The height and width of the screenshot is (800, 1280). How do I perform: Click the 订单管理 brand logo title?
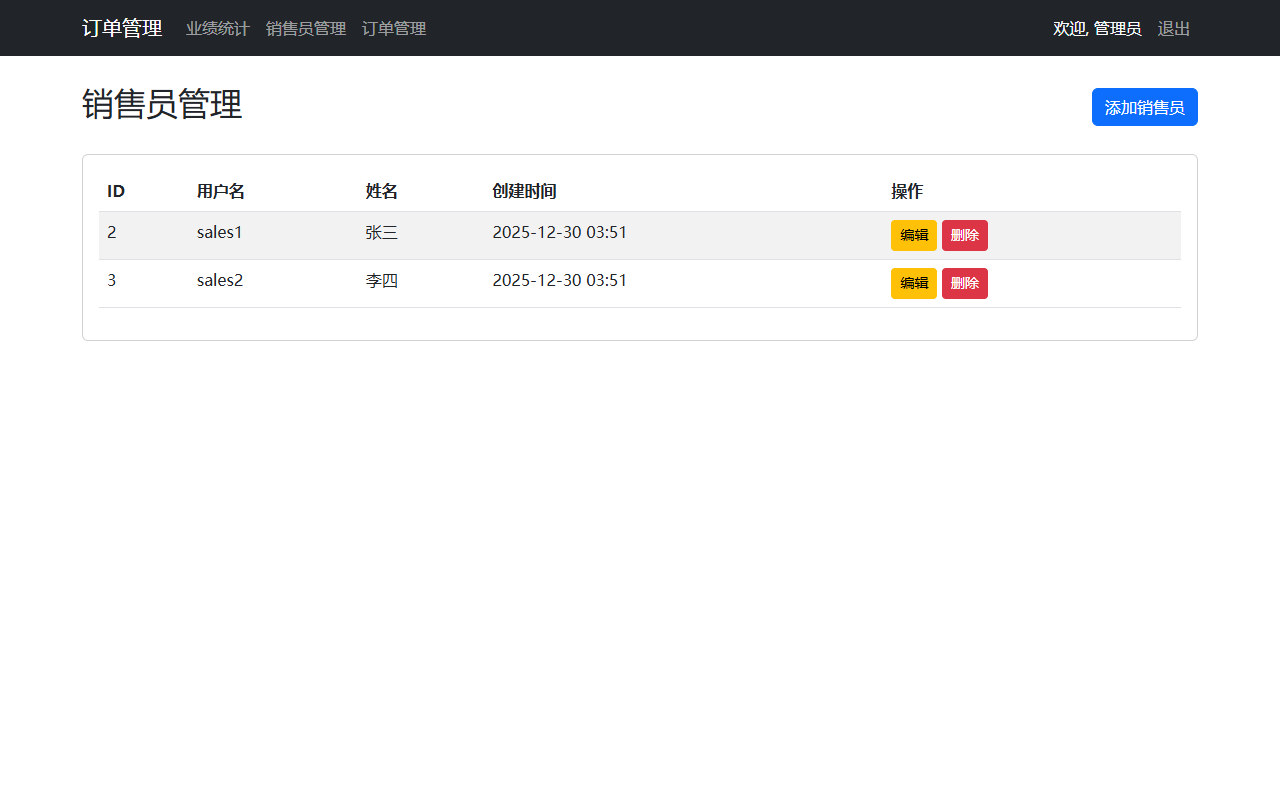click(x=122, y=28)
